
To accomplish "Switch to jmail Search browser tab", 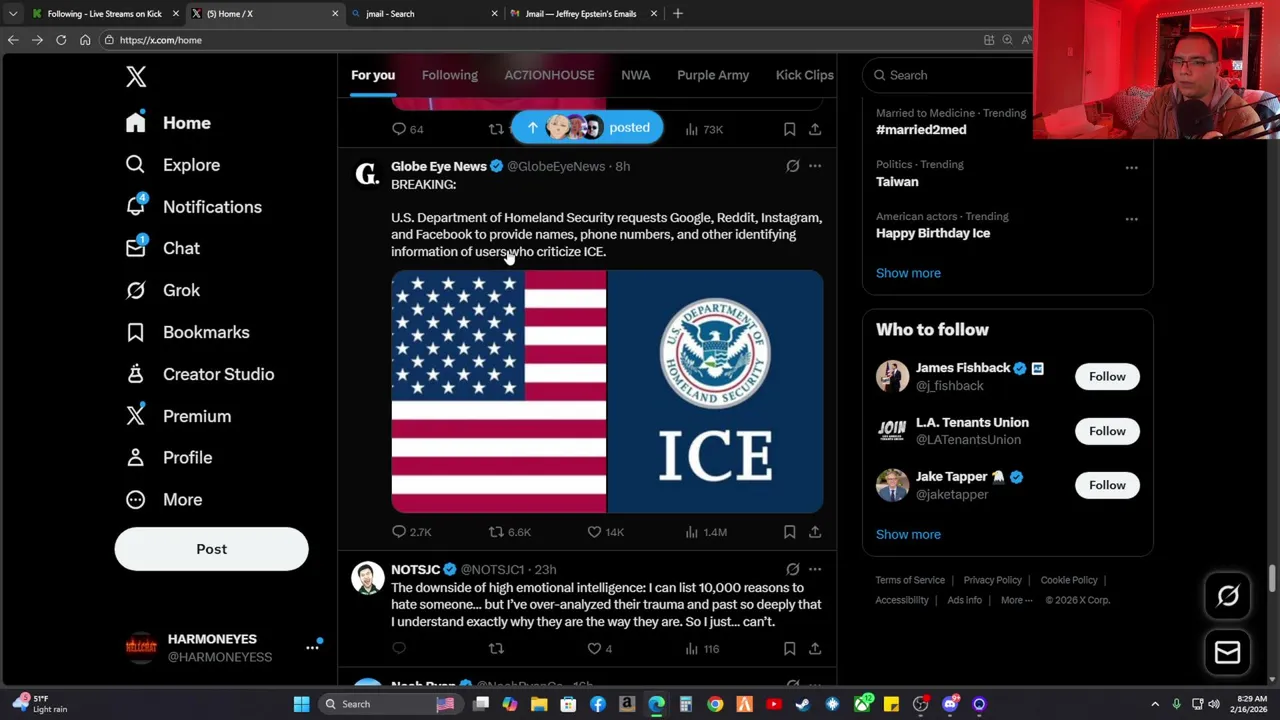I will pyautogui.click(x=424, y=14).
